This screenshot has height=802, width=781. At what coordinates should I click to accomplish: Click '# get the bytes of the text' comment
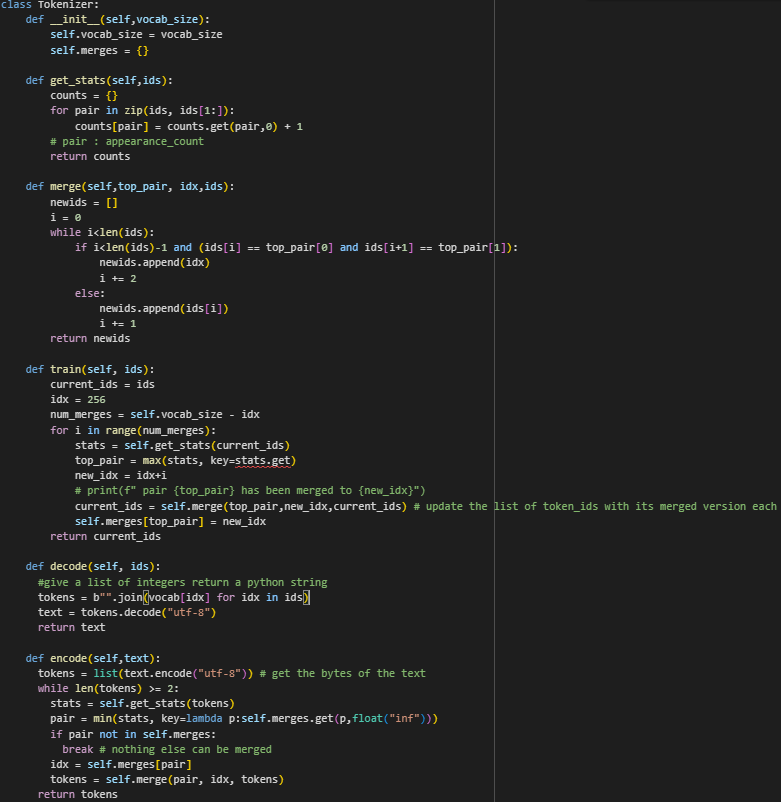pyautogui.click(x=343, y=674)
